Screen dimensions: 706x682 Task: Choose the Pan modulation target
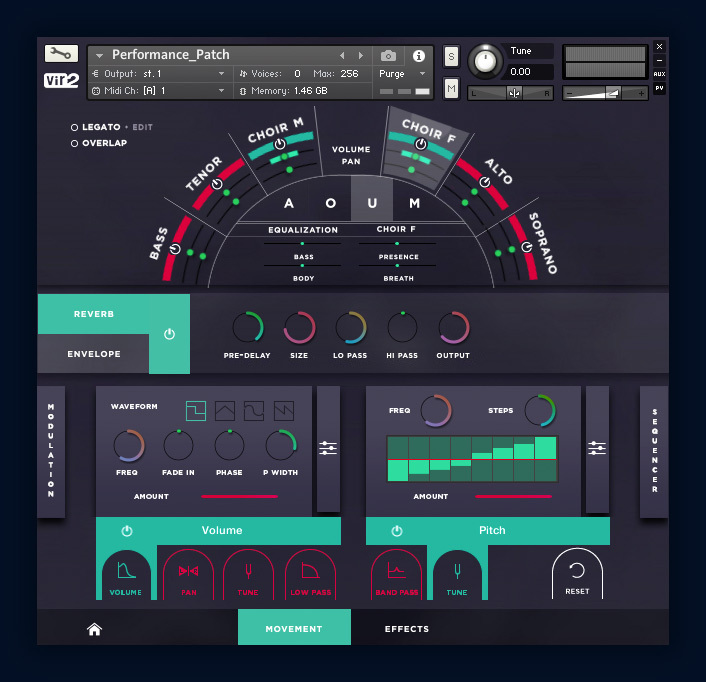(188, 578)
